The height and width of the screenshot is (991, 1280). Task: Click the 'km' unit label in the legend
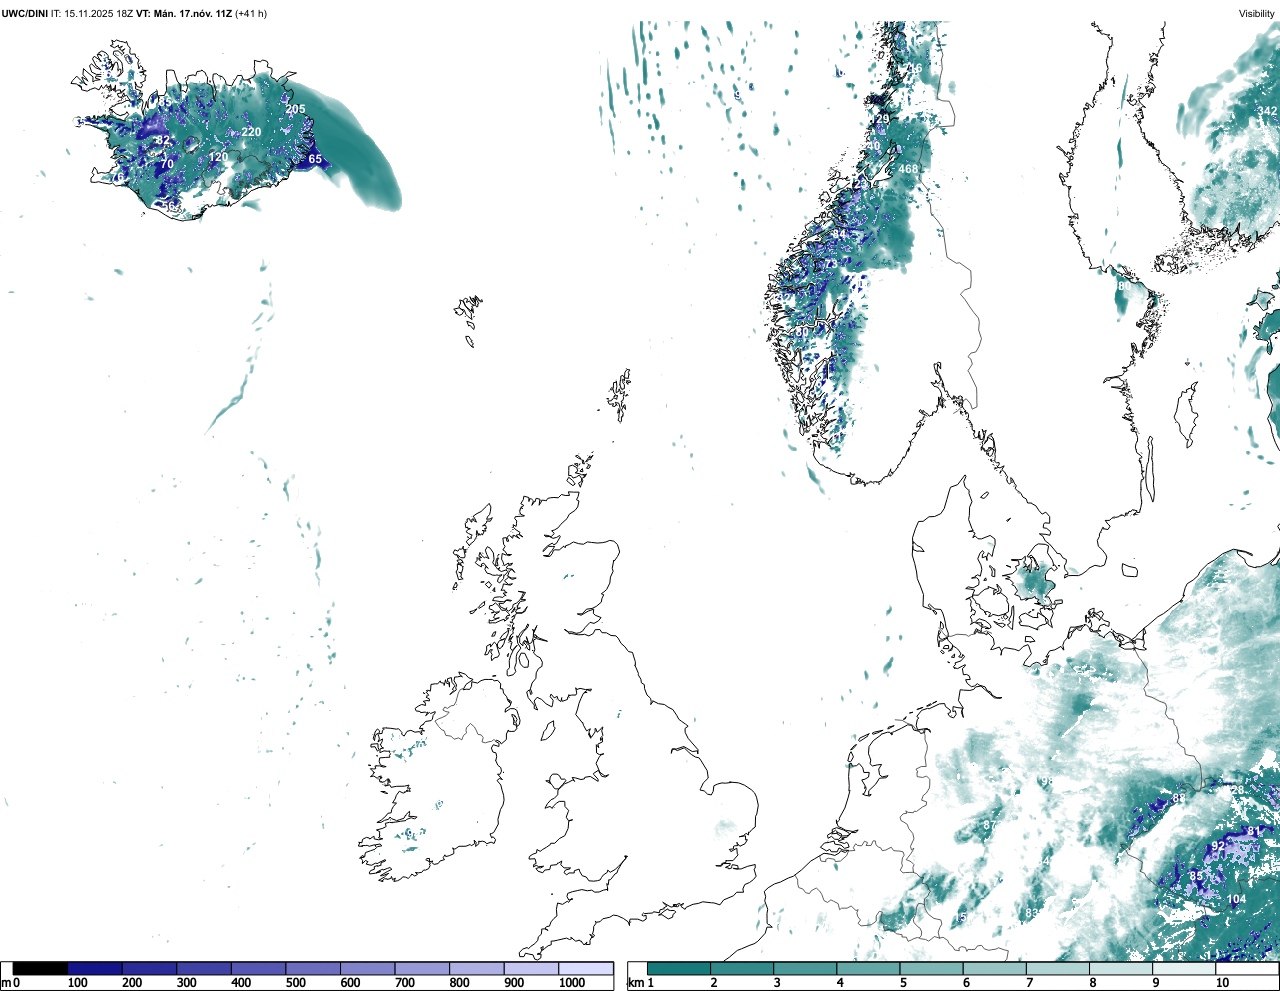click(635, 983)
